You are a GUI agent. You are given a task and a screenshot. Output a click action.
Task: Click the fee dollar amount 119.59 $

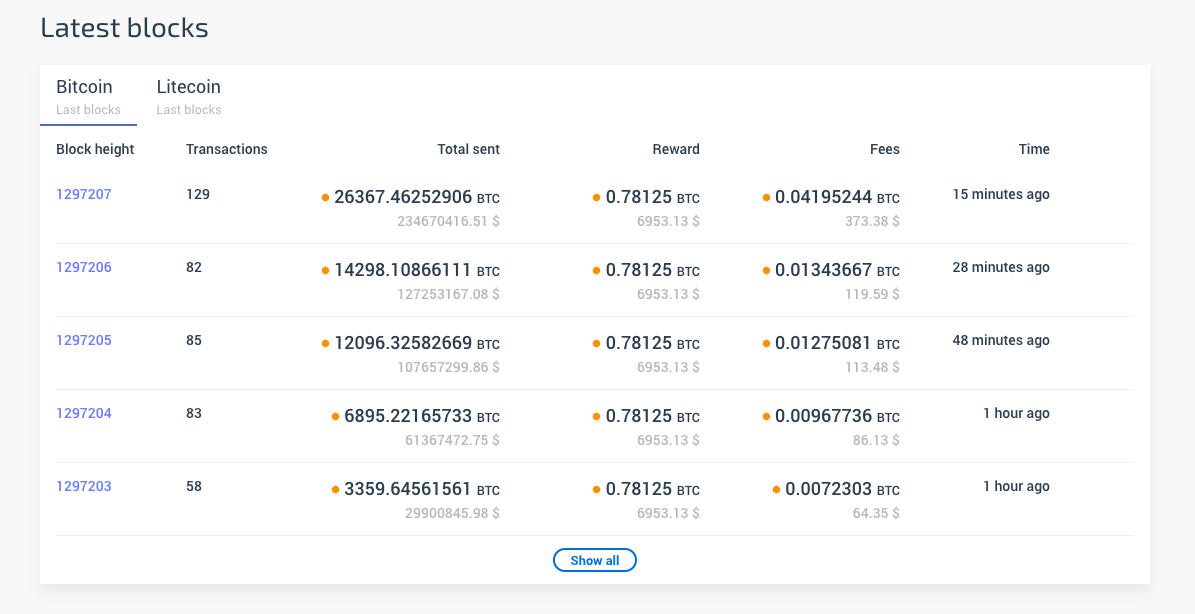coord(872,295)
